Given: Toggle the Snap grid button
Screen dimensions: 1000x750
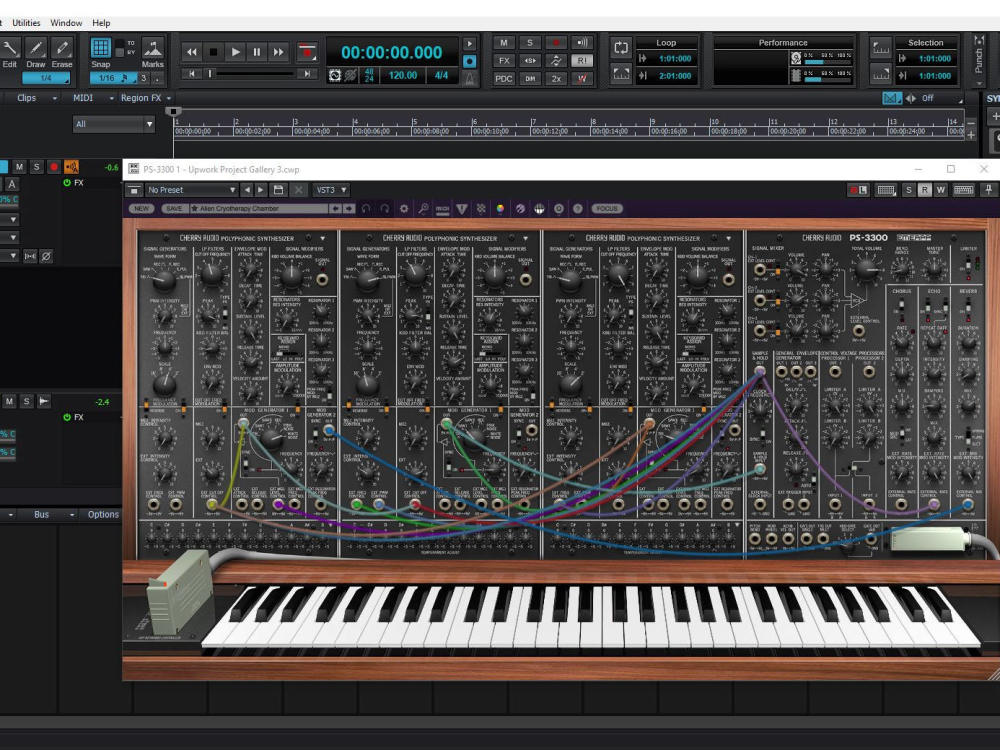Looking at the screenshot, I should [100, 48].
